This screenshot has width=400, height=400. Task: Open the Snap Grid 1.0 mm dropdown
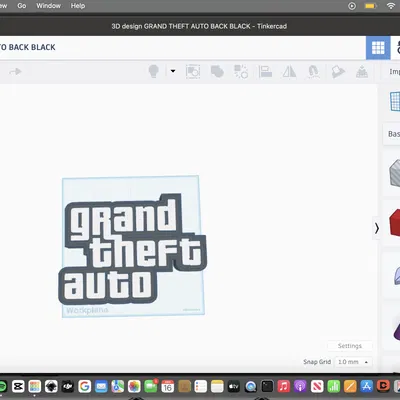click(x=353, y=362)
